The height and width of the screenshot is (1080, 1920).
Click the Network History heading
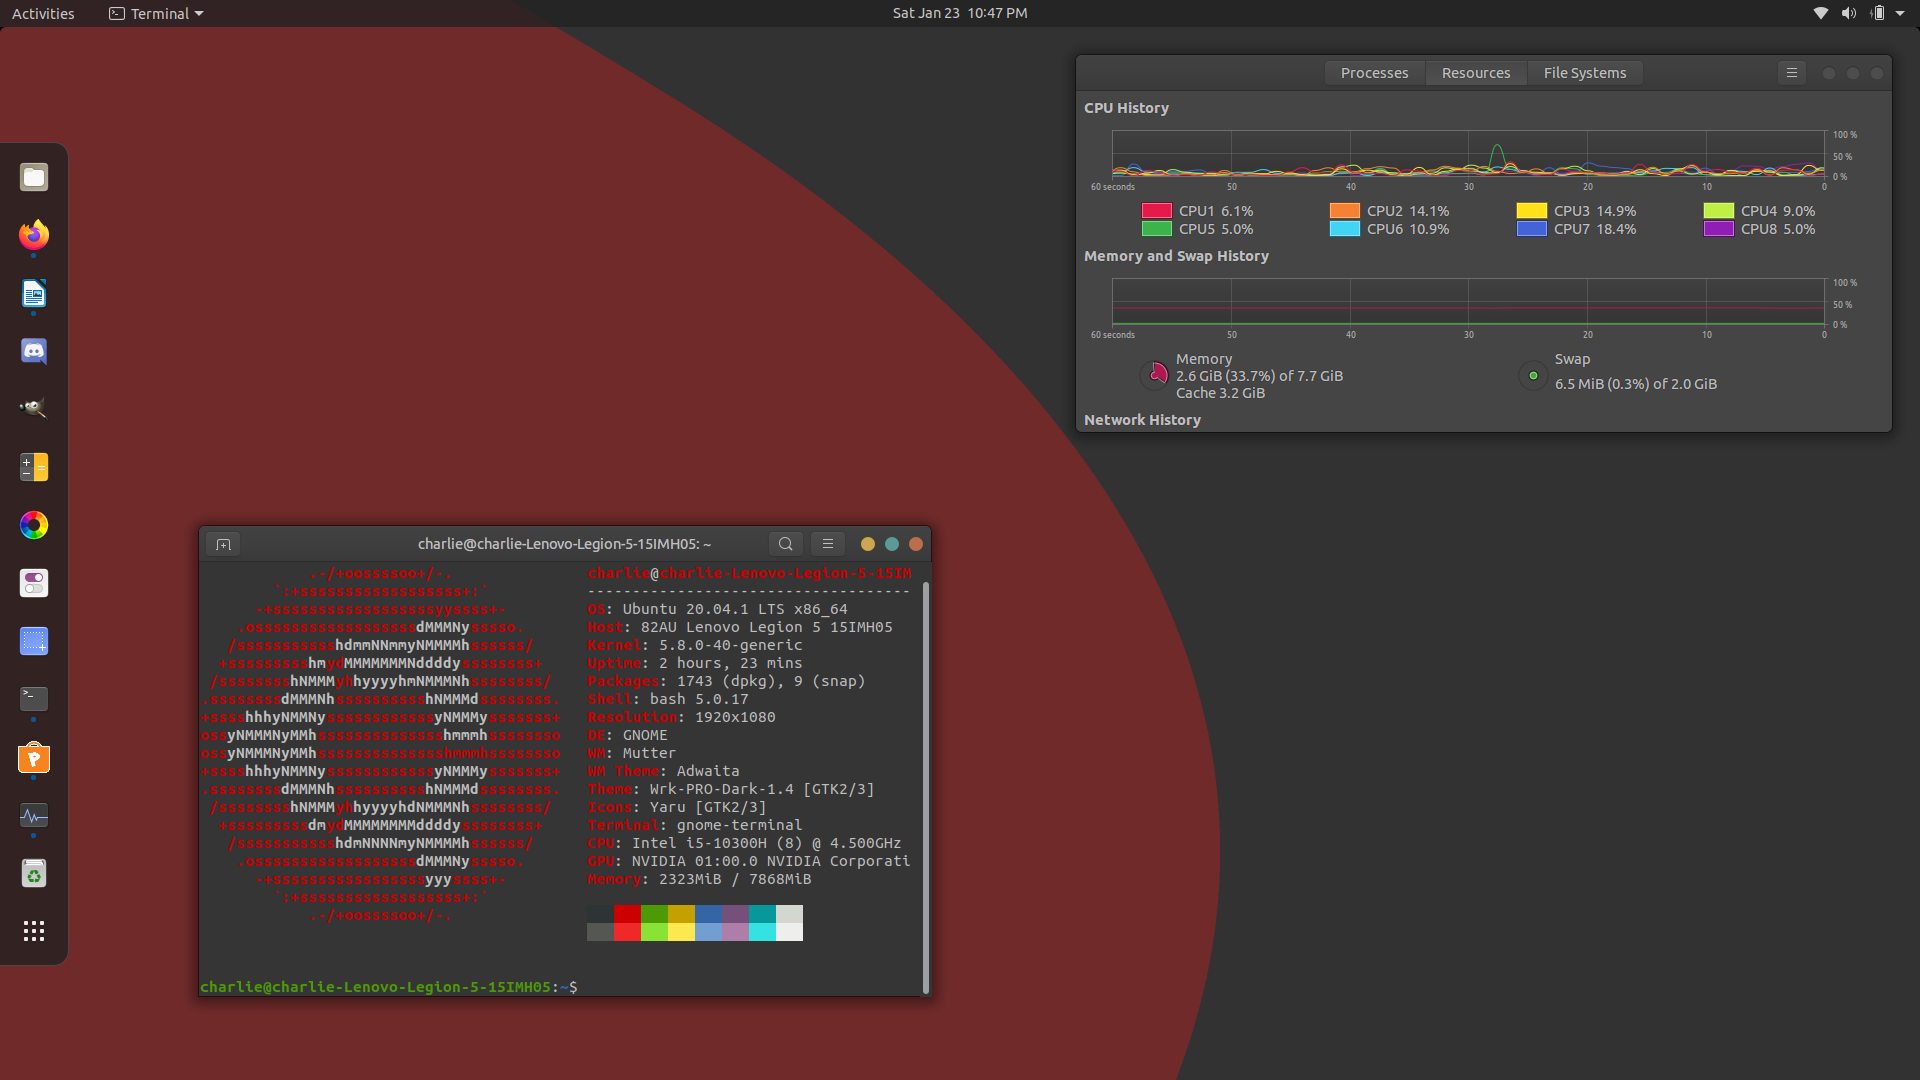click(x=1142, y=420)
